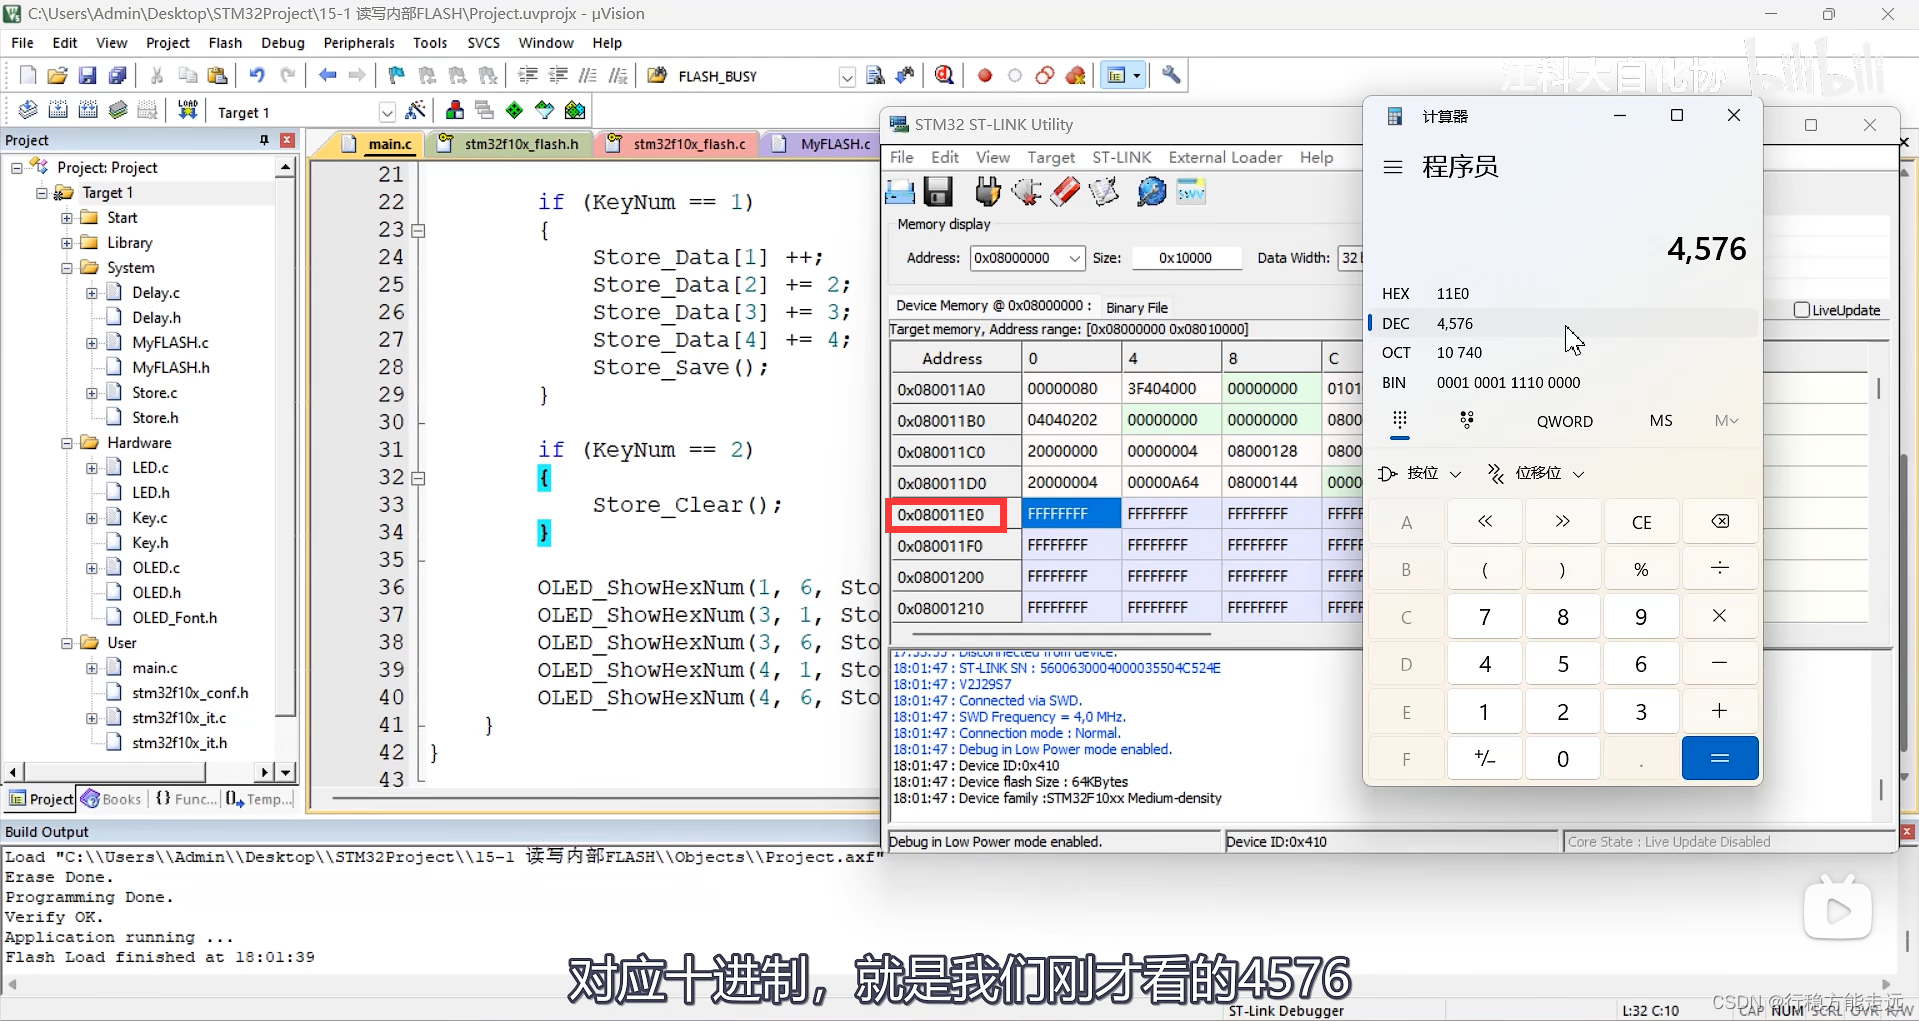Switch to Binary File tab in ST-LINK
Screen dimensions: 1919x1021
pyautogui.click(x=1137, y=307)
